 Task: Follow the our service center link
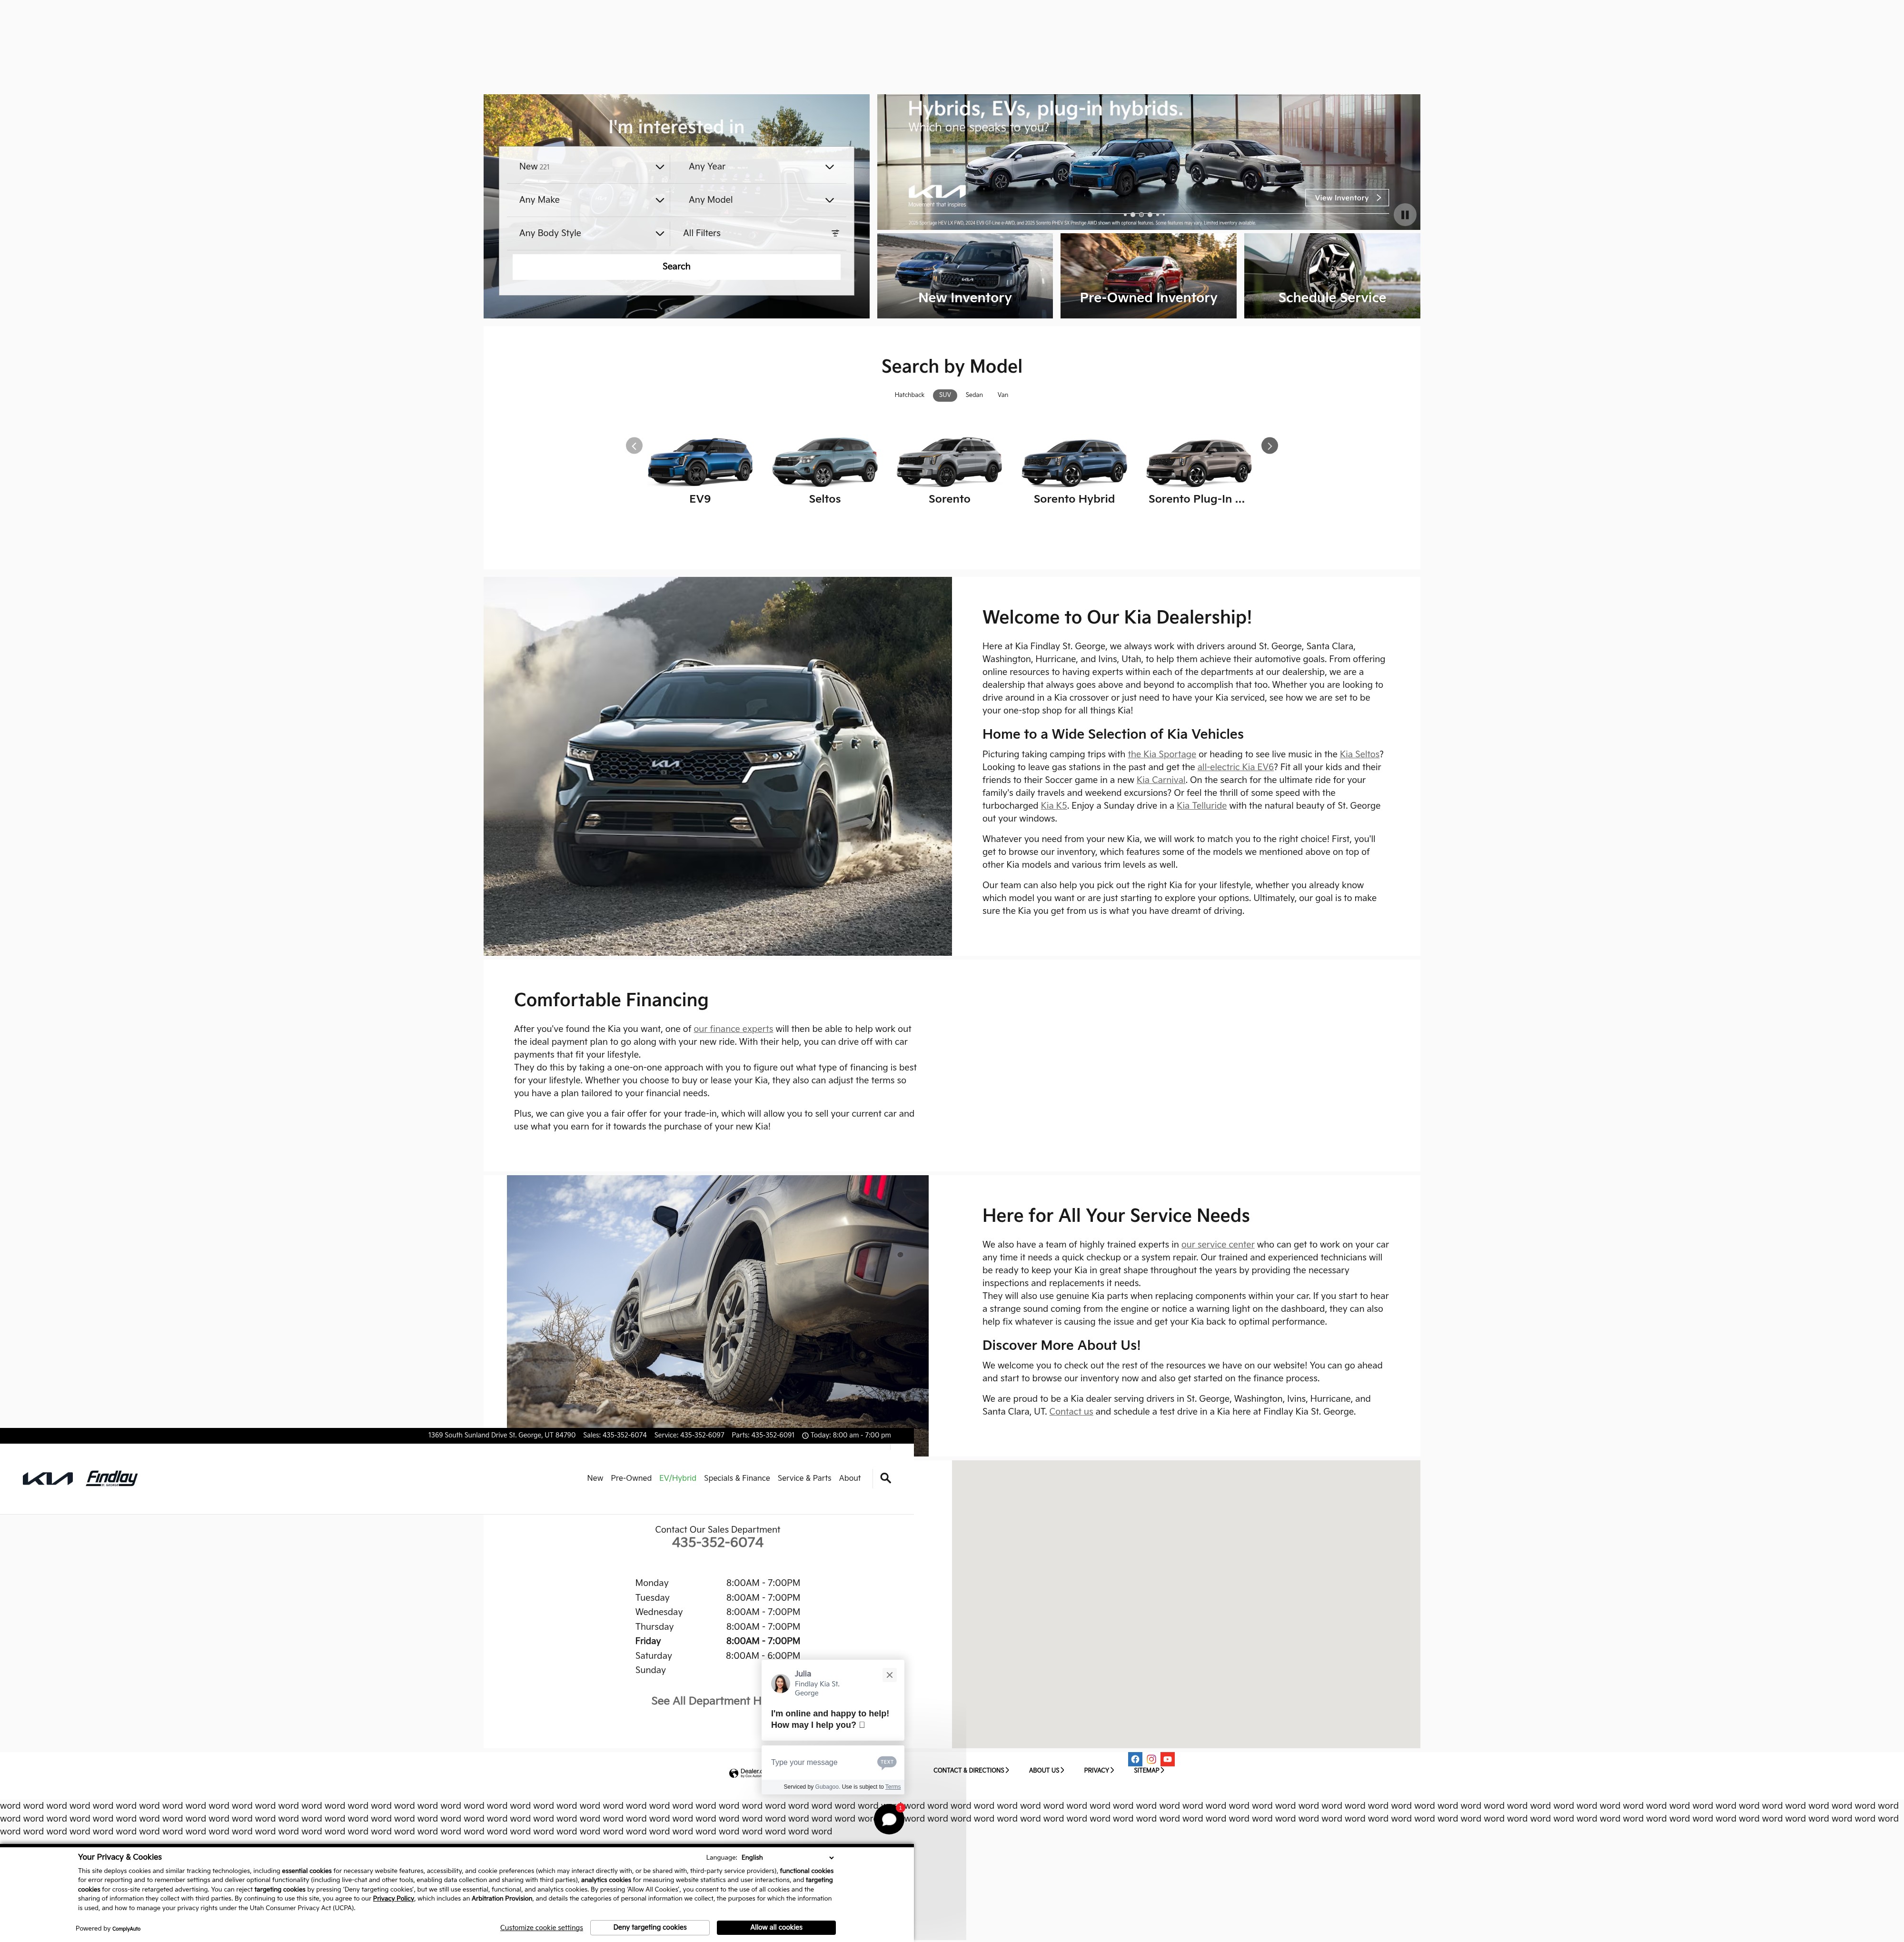click(1217, 1245)
